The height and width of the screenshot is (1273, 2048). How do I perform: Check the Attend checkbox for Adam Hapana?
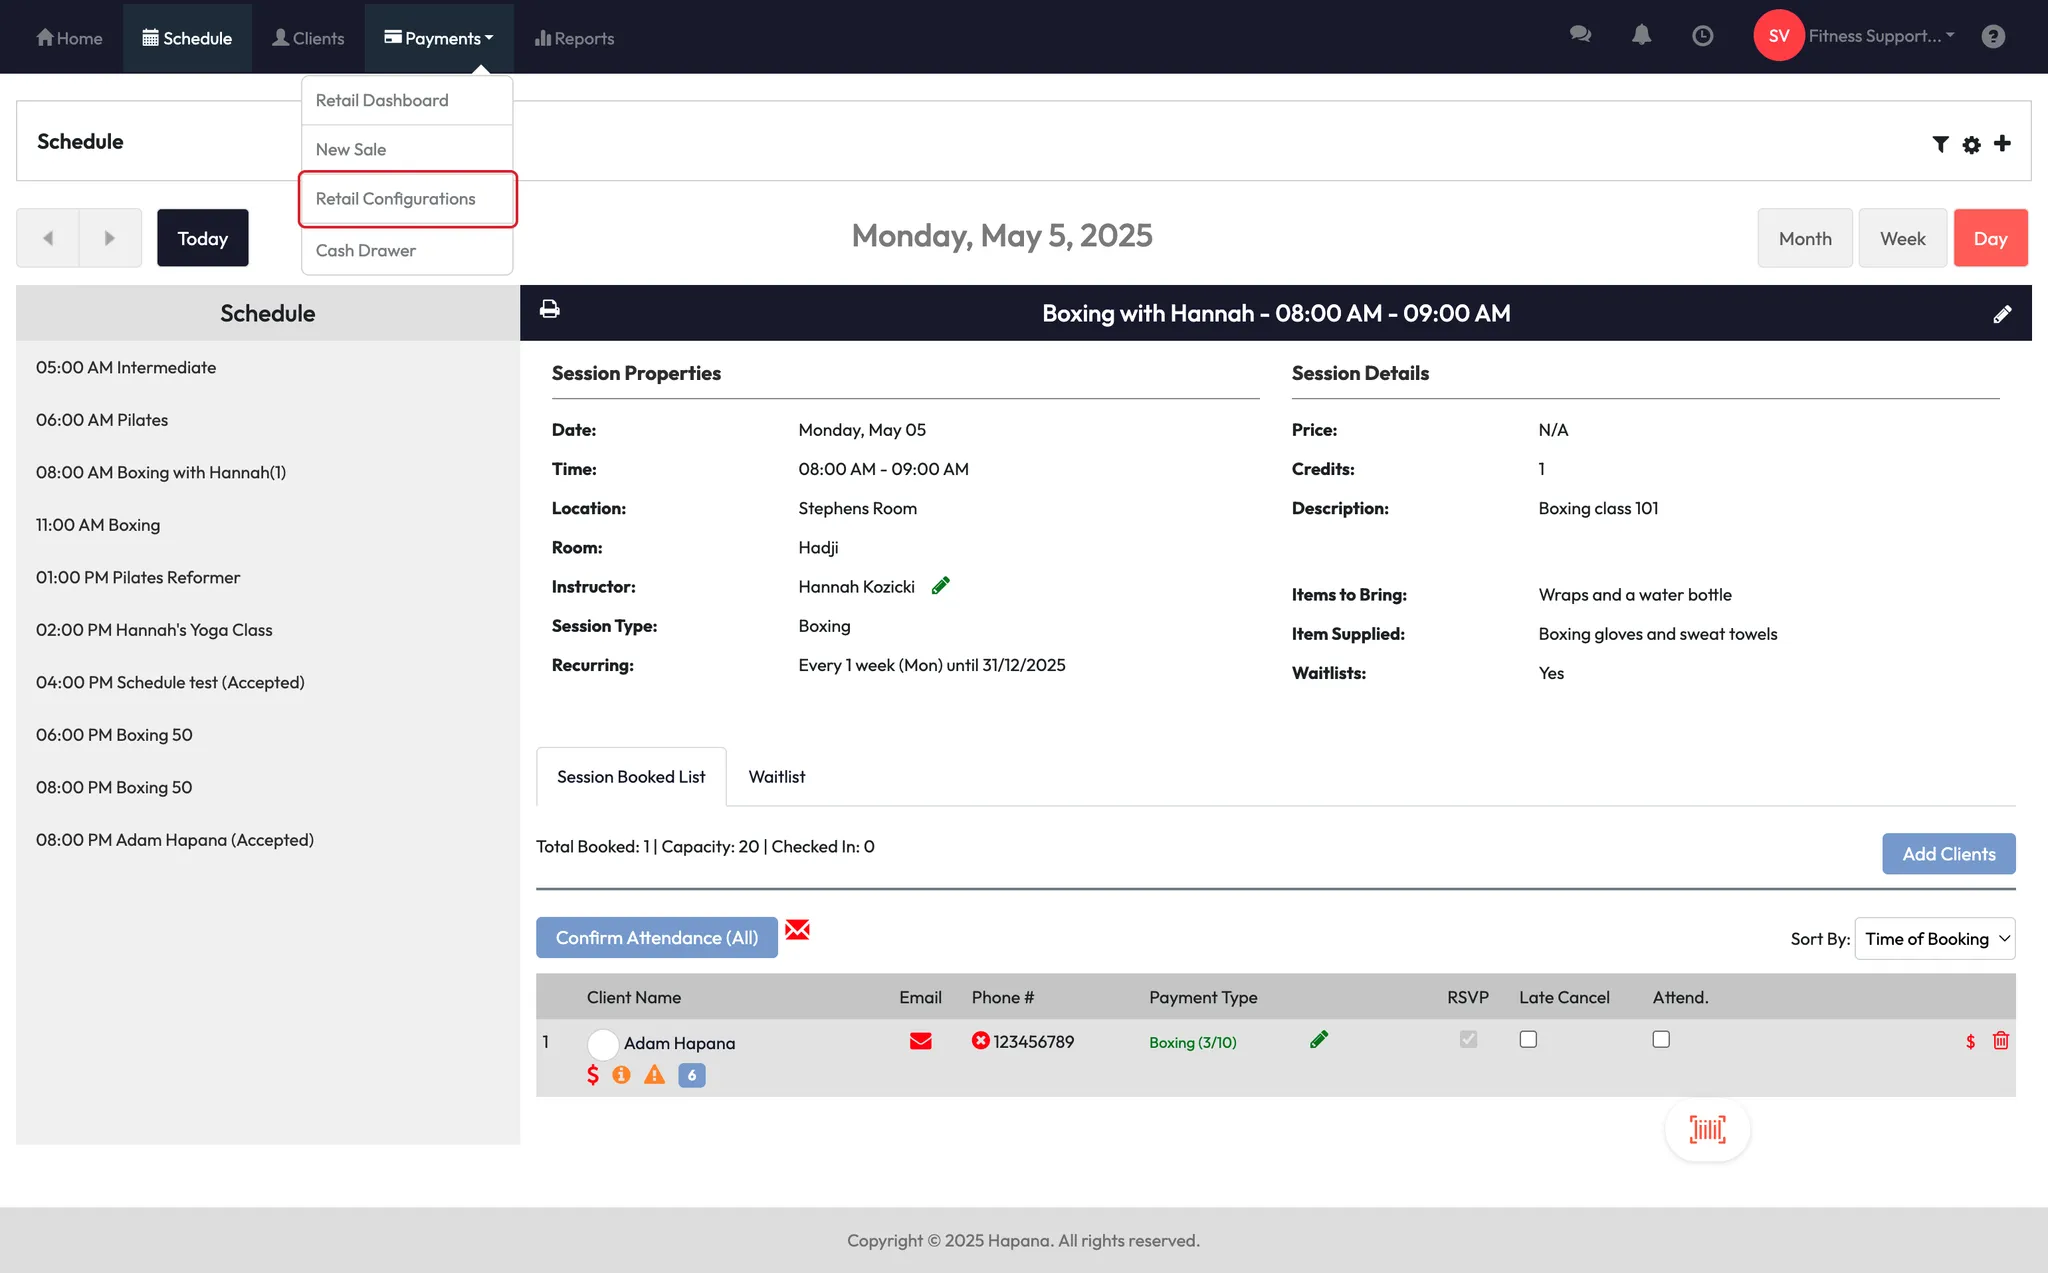pos(1661,1040)
